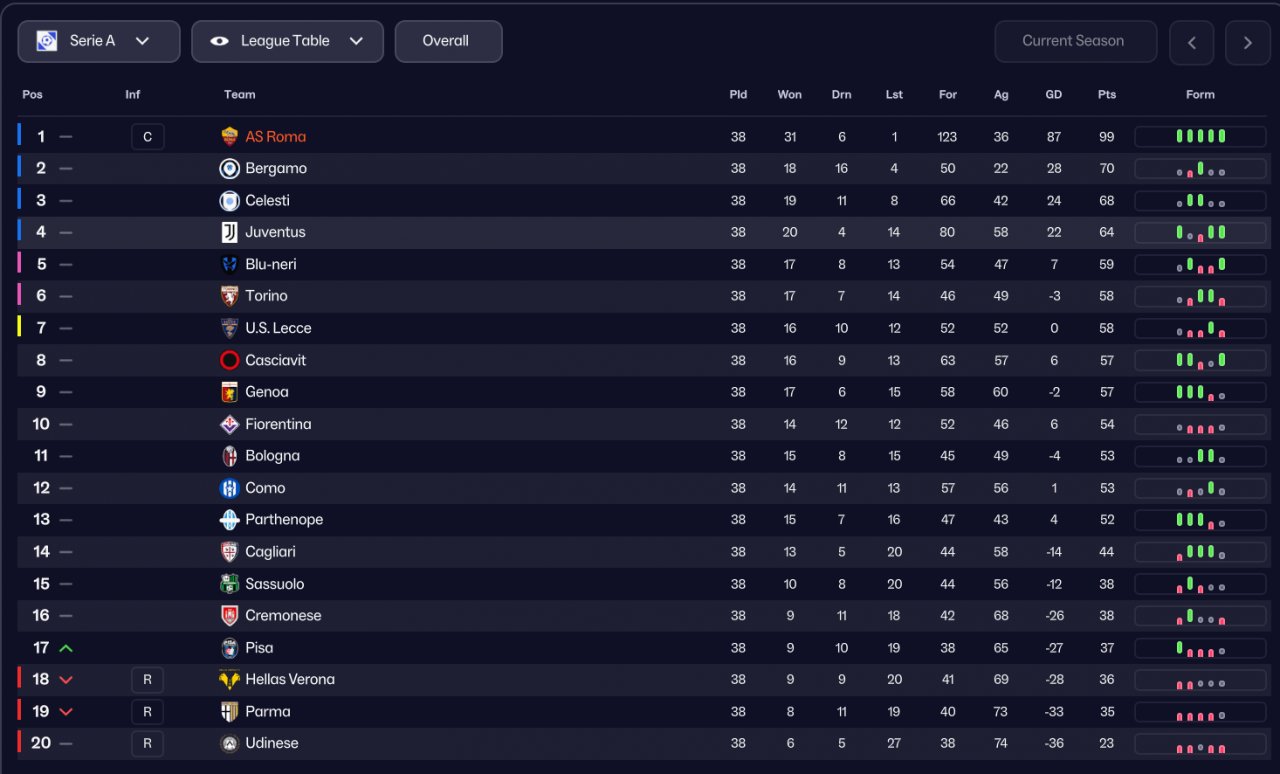This screenshot has height=774, width=1280.
Task: Click the champions C badge for AS Roma
Action: click(147, 137)
